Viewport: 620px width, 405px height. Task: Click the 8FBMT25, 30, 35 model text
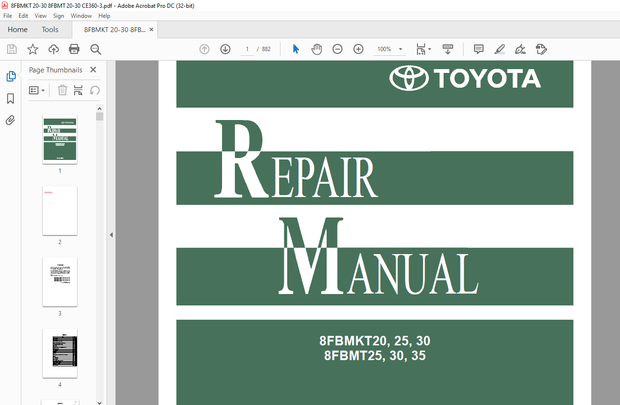[375, 356]
